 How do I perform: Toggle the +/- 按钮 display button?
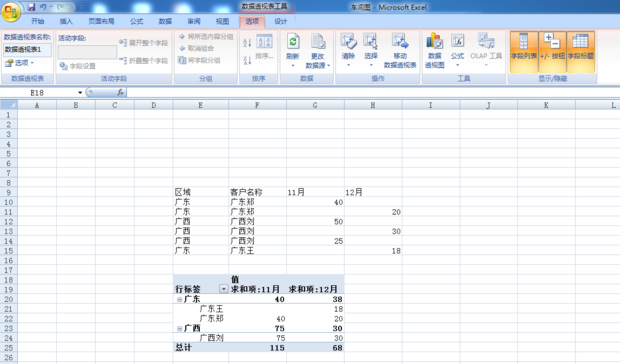coord(552,51)
